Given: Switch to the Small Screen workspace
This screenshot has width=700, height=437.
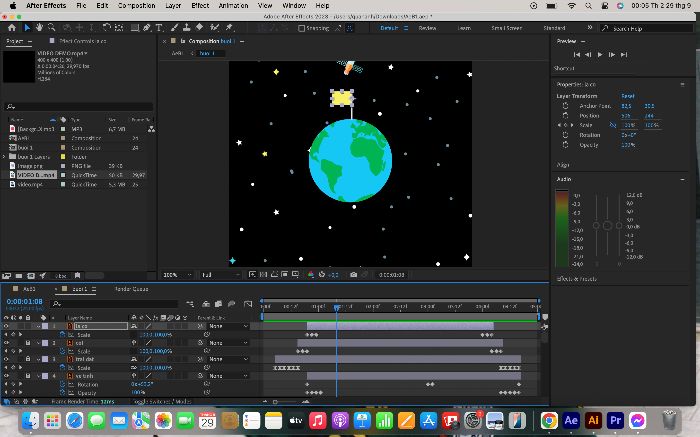Looking at the screenshot, I should [x=506, y=28].
